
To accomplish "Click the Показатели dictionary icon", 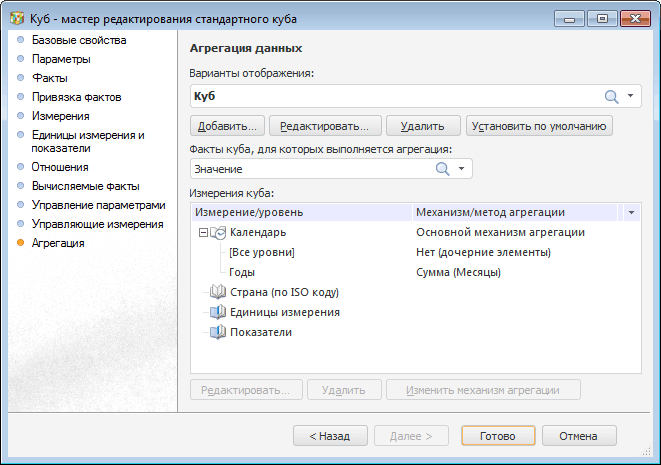I will click(x=218, y=332).
